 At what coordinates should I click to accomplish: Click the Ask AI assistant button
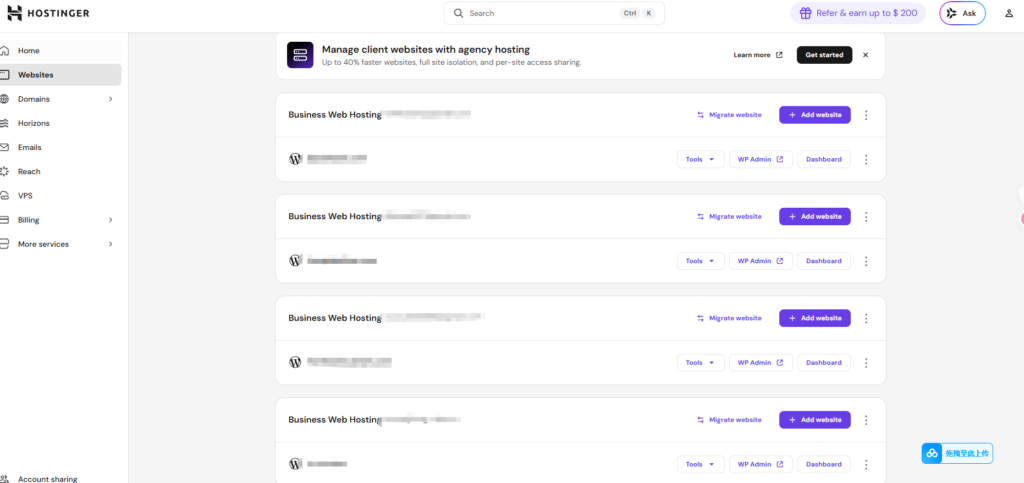(x=962, y=13)
